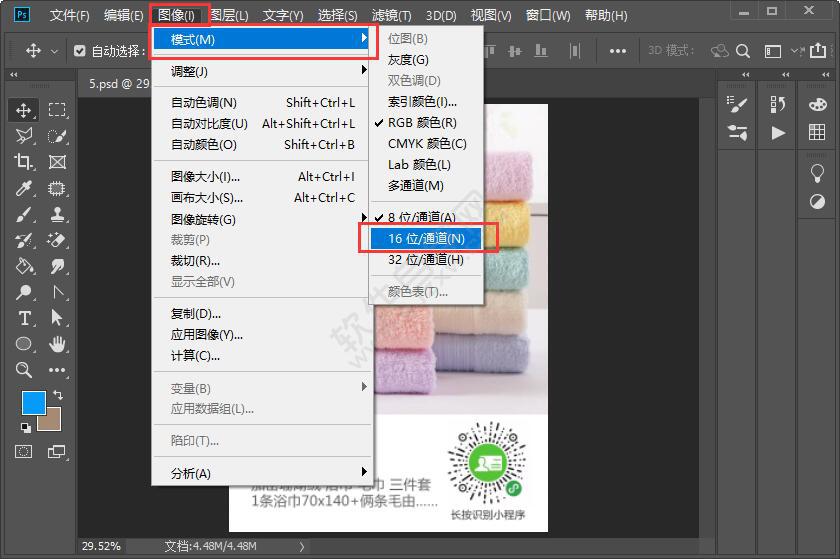Select the Clone Stamp tool
Viewport: 840px width, 559px height.
pos(57,214)
